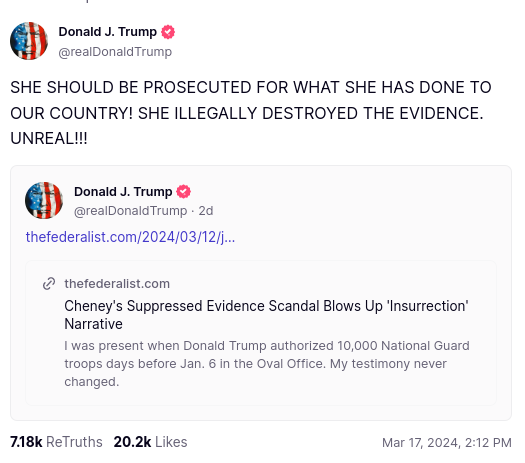The height and width of the screenshot is (463, 525).
Task: Click the Mar 17, 2024 timestamp
Action: pyautogui.click(x=447, y=443)
